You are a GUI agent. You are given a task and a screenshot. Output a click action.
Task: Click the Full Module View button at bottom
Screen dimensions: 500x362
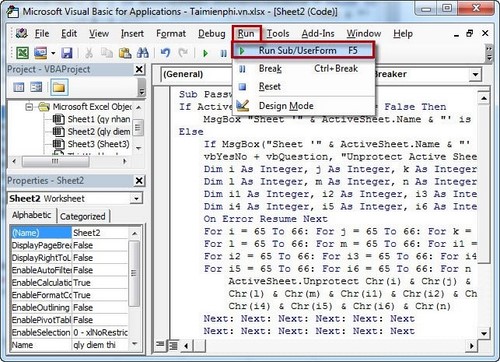pos(173,346)
